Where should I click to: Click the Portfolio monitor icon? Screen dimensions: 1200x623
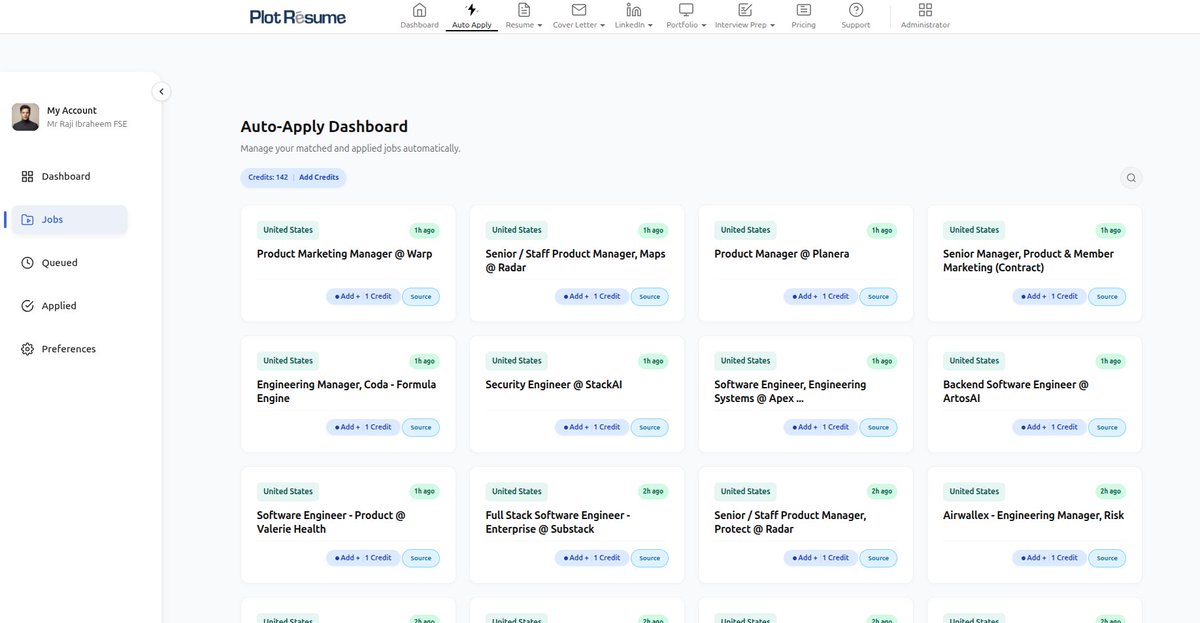(x=686, y=10)
